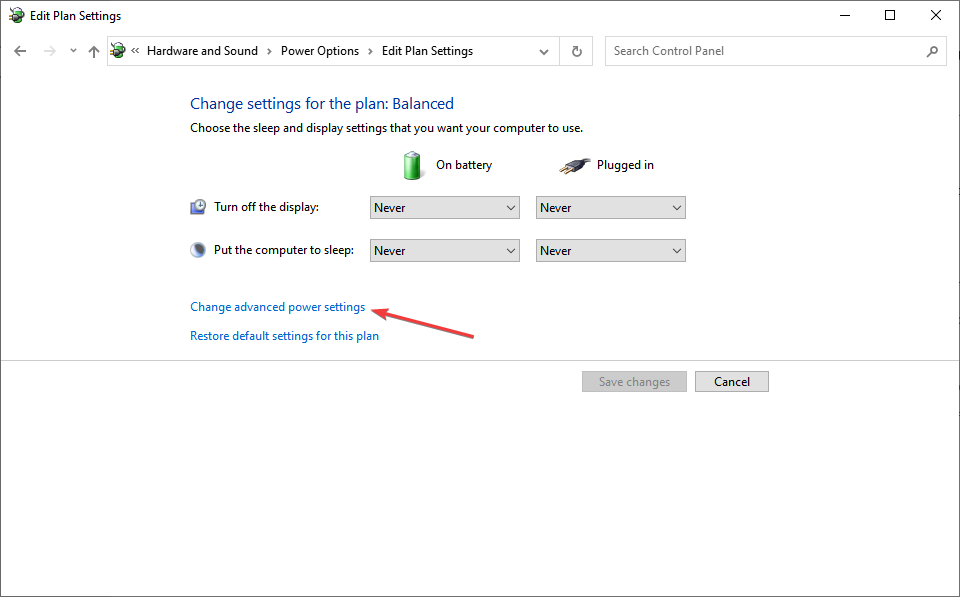Open sleep dropdown for Plugged in
Viewport: 960px width, 597px height.
[x=610, y=251]
